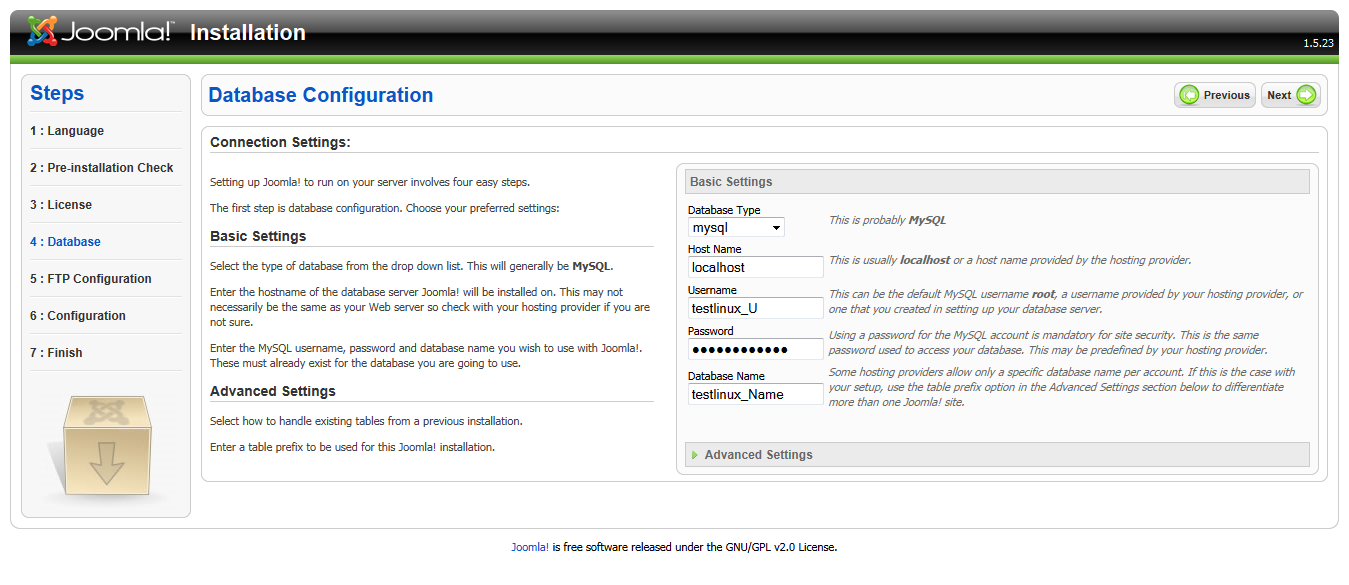
Task: Click the install box image under Steps
Action: coord(106,447)
